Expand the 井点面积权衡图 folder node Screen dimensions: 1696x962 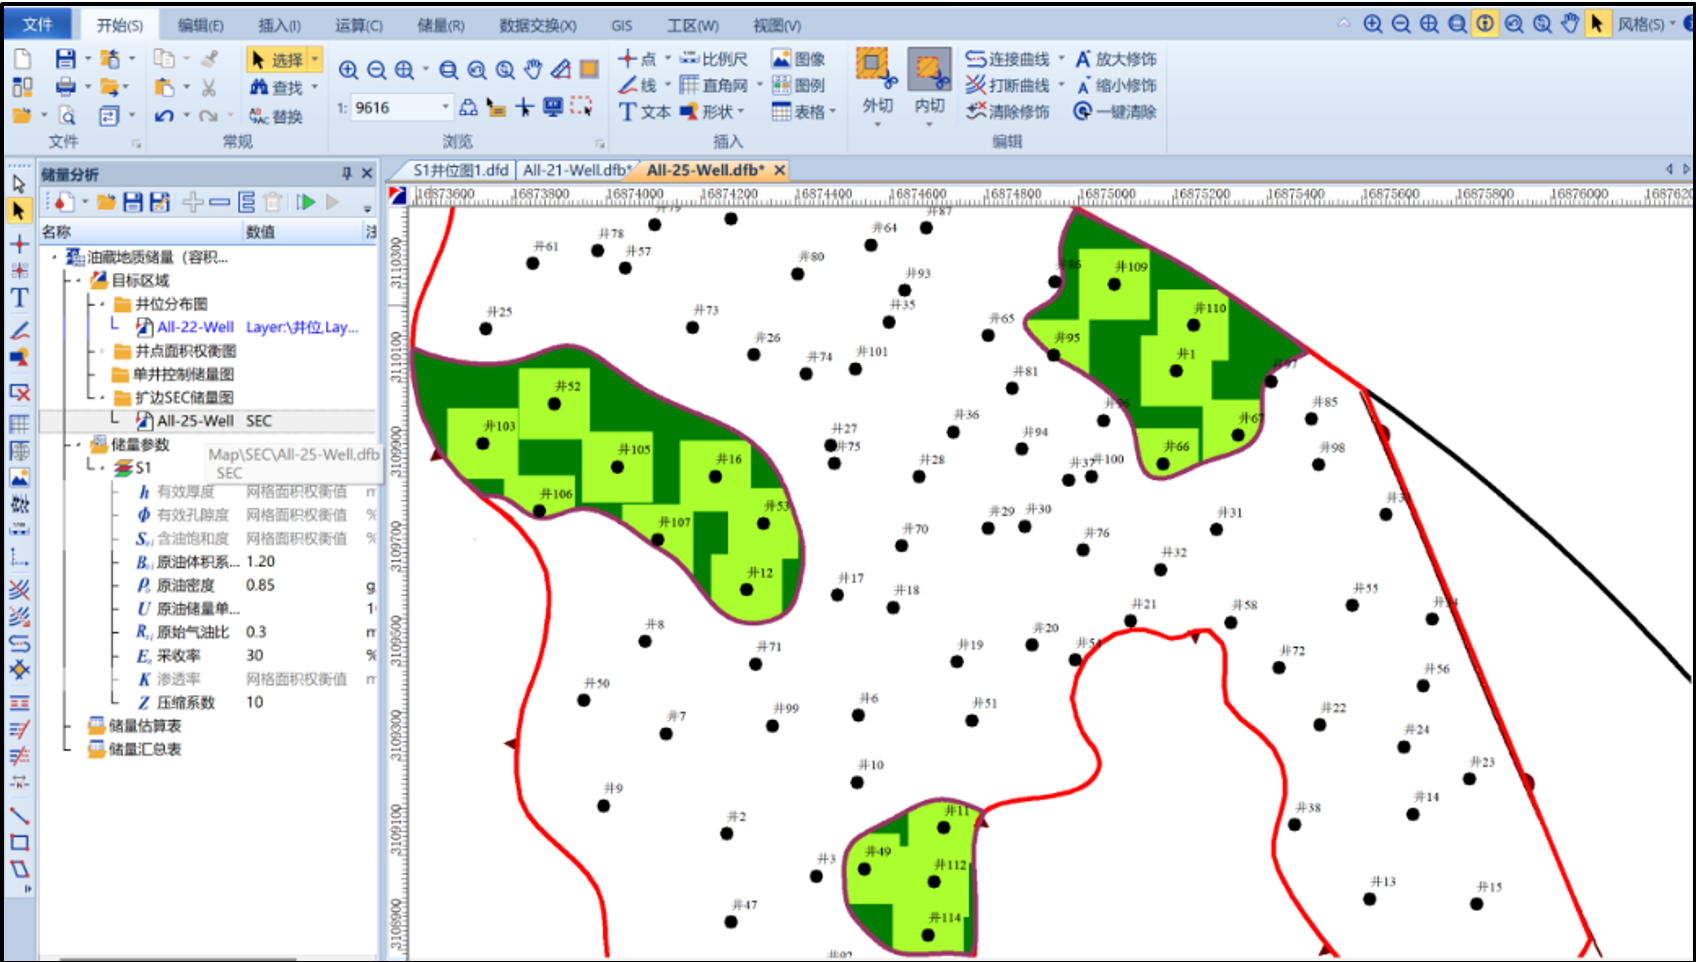coord(102,351)
